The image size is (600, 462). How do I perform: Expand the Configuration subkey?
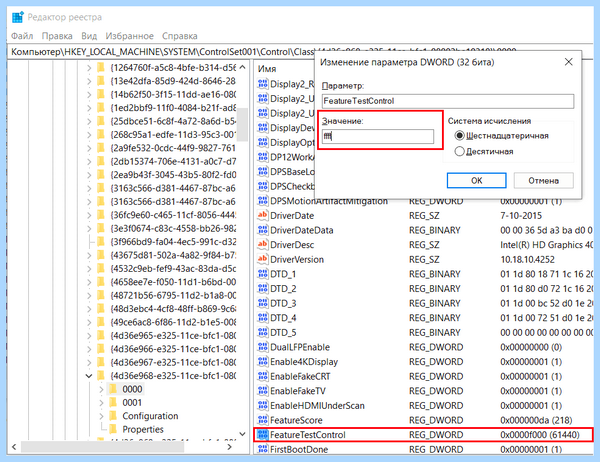(101, 416)
